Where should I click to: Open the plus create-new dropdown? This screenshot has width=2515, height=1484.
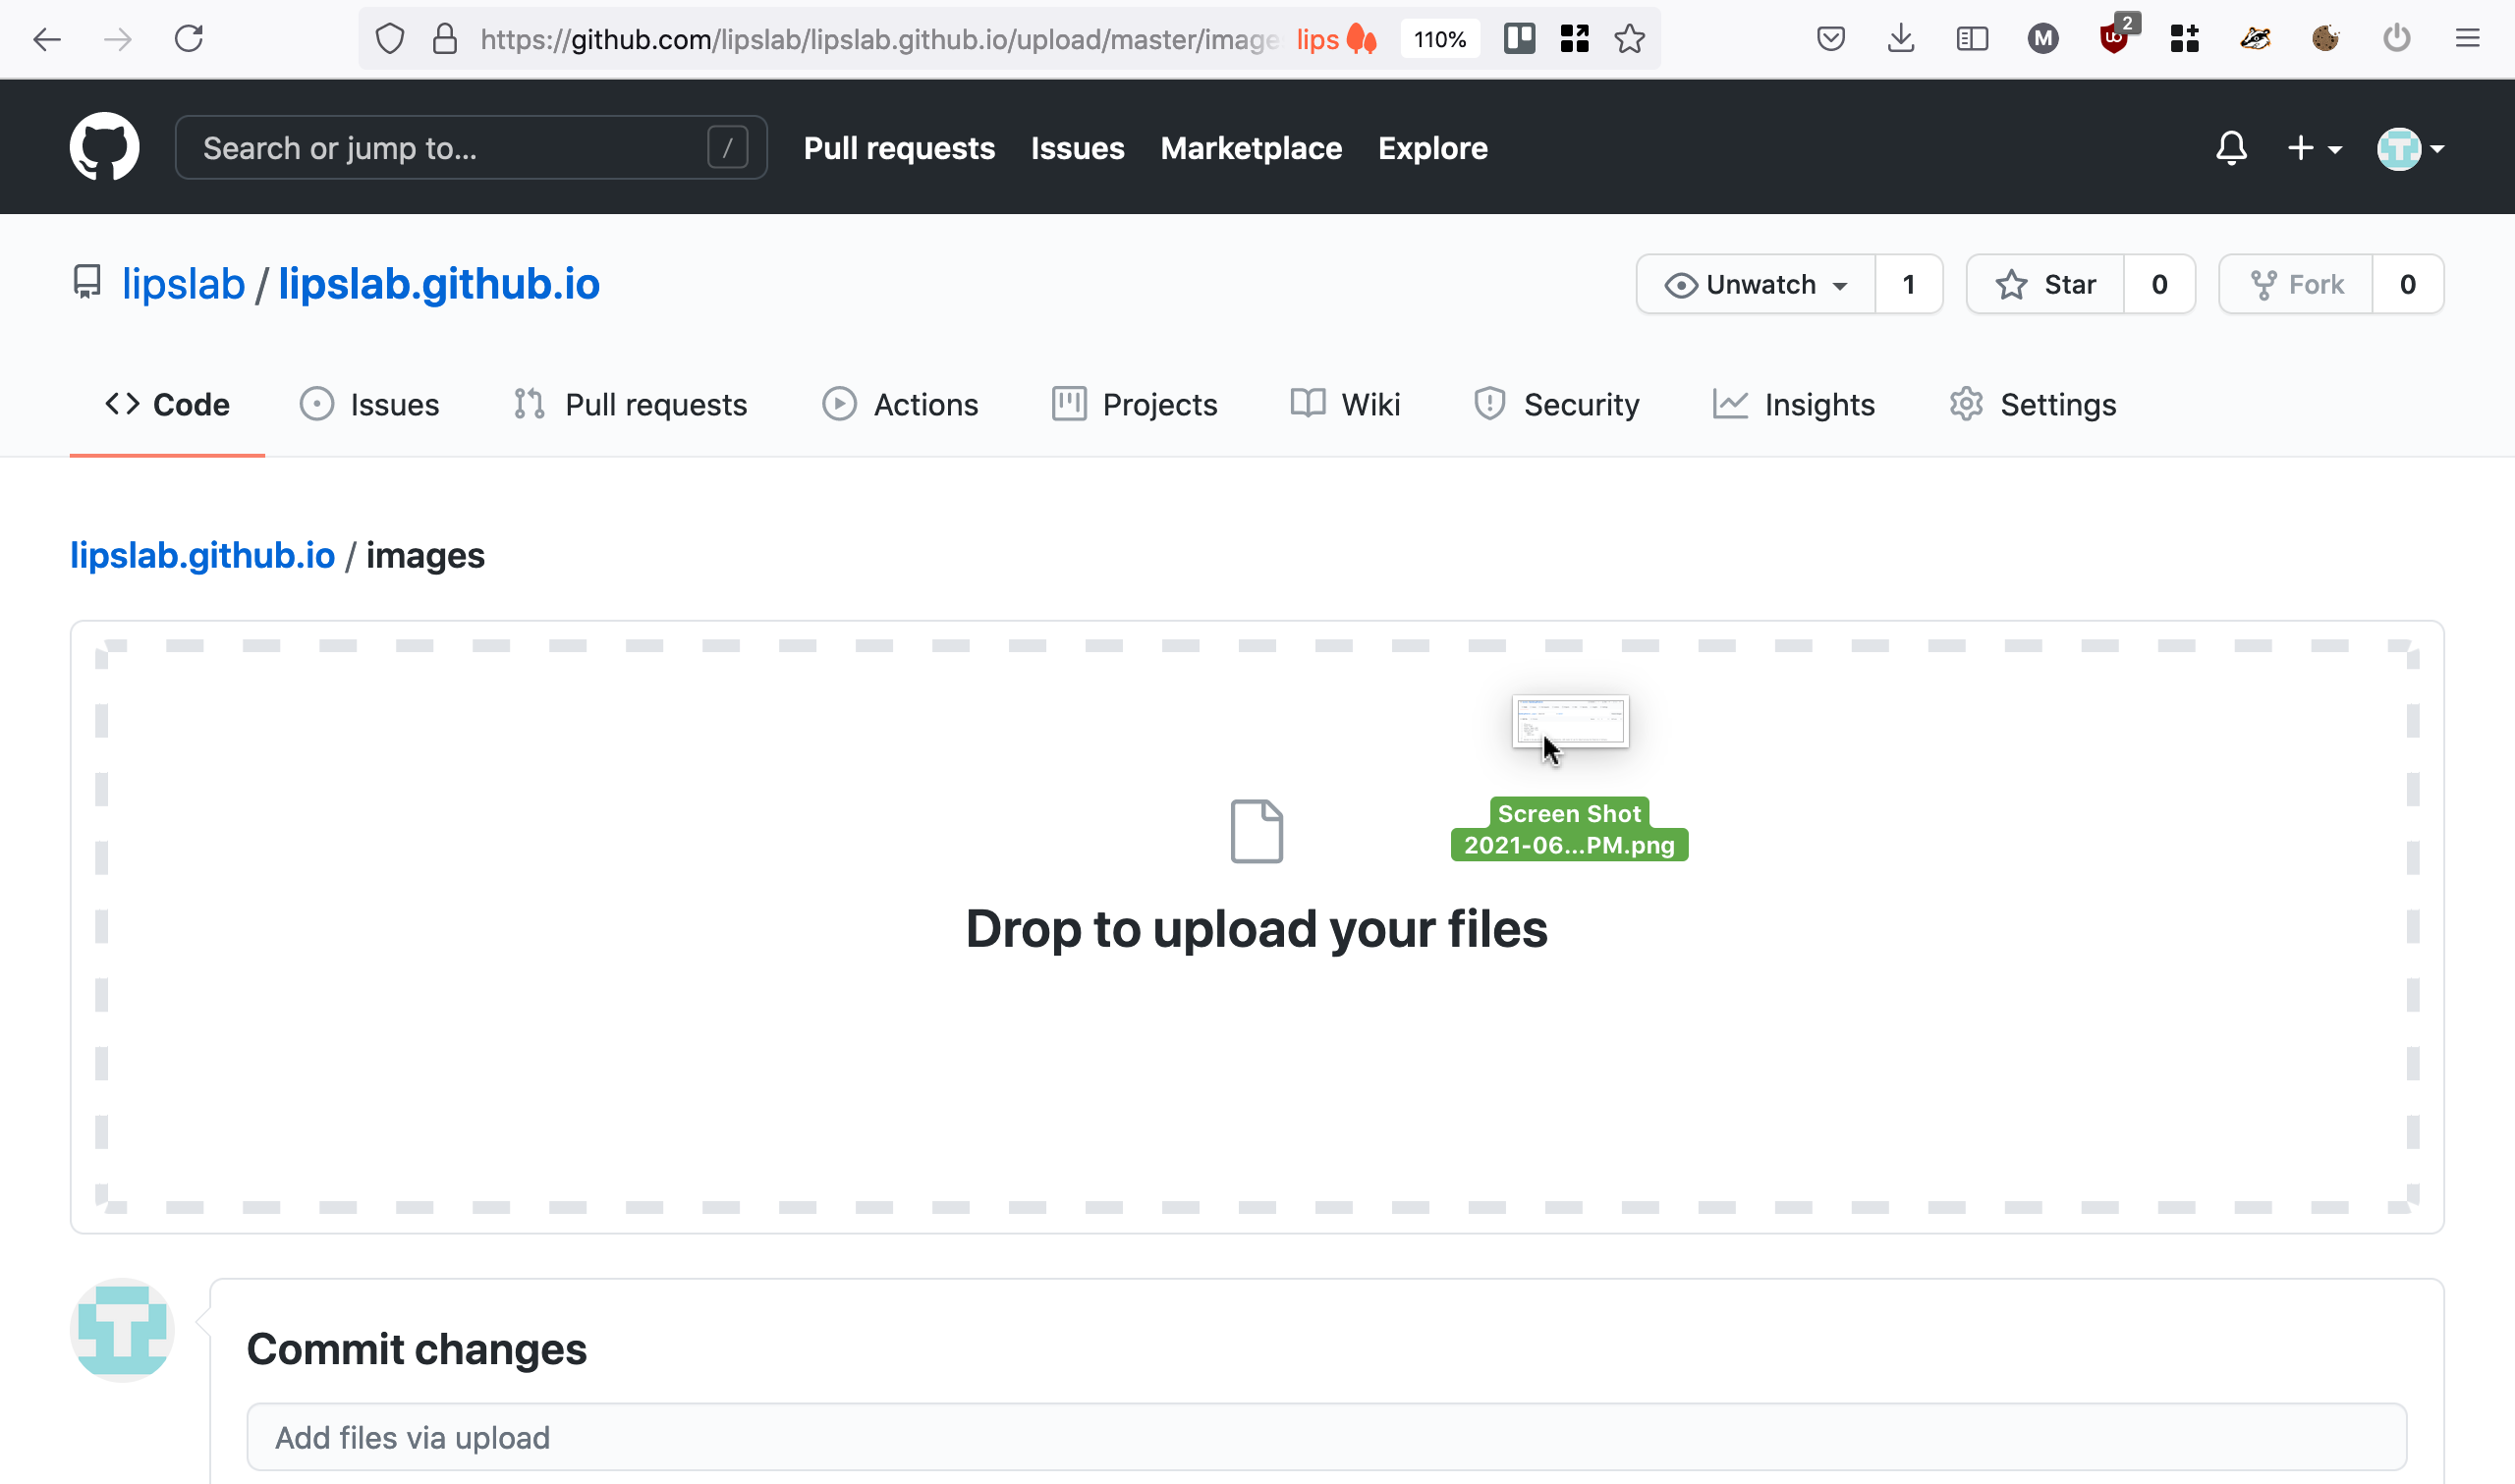[2313, 148]
